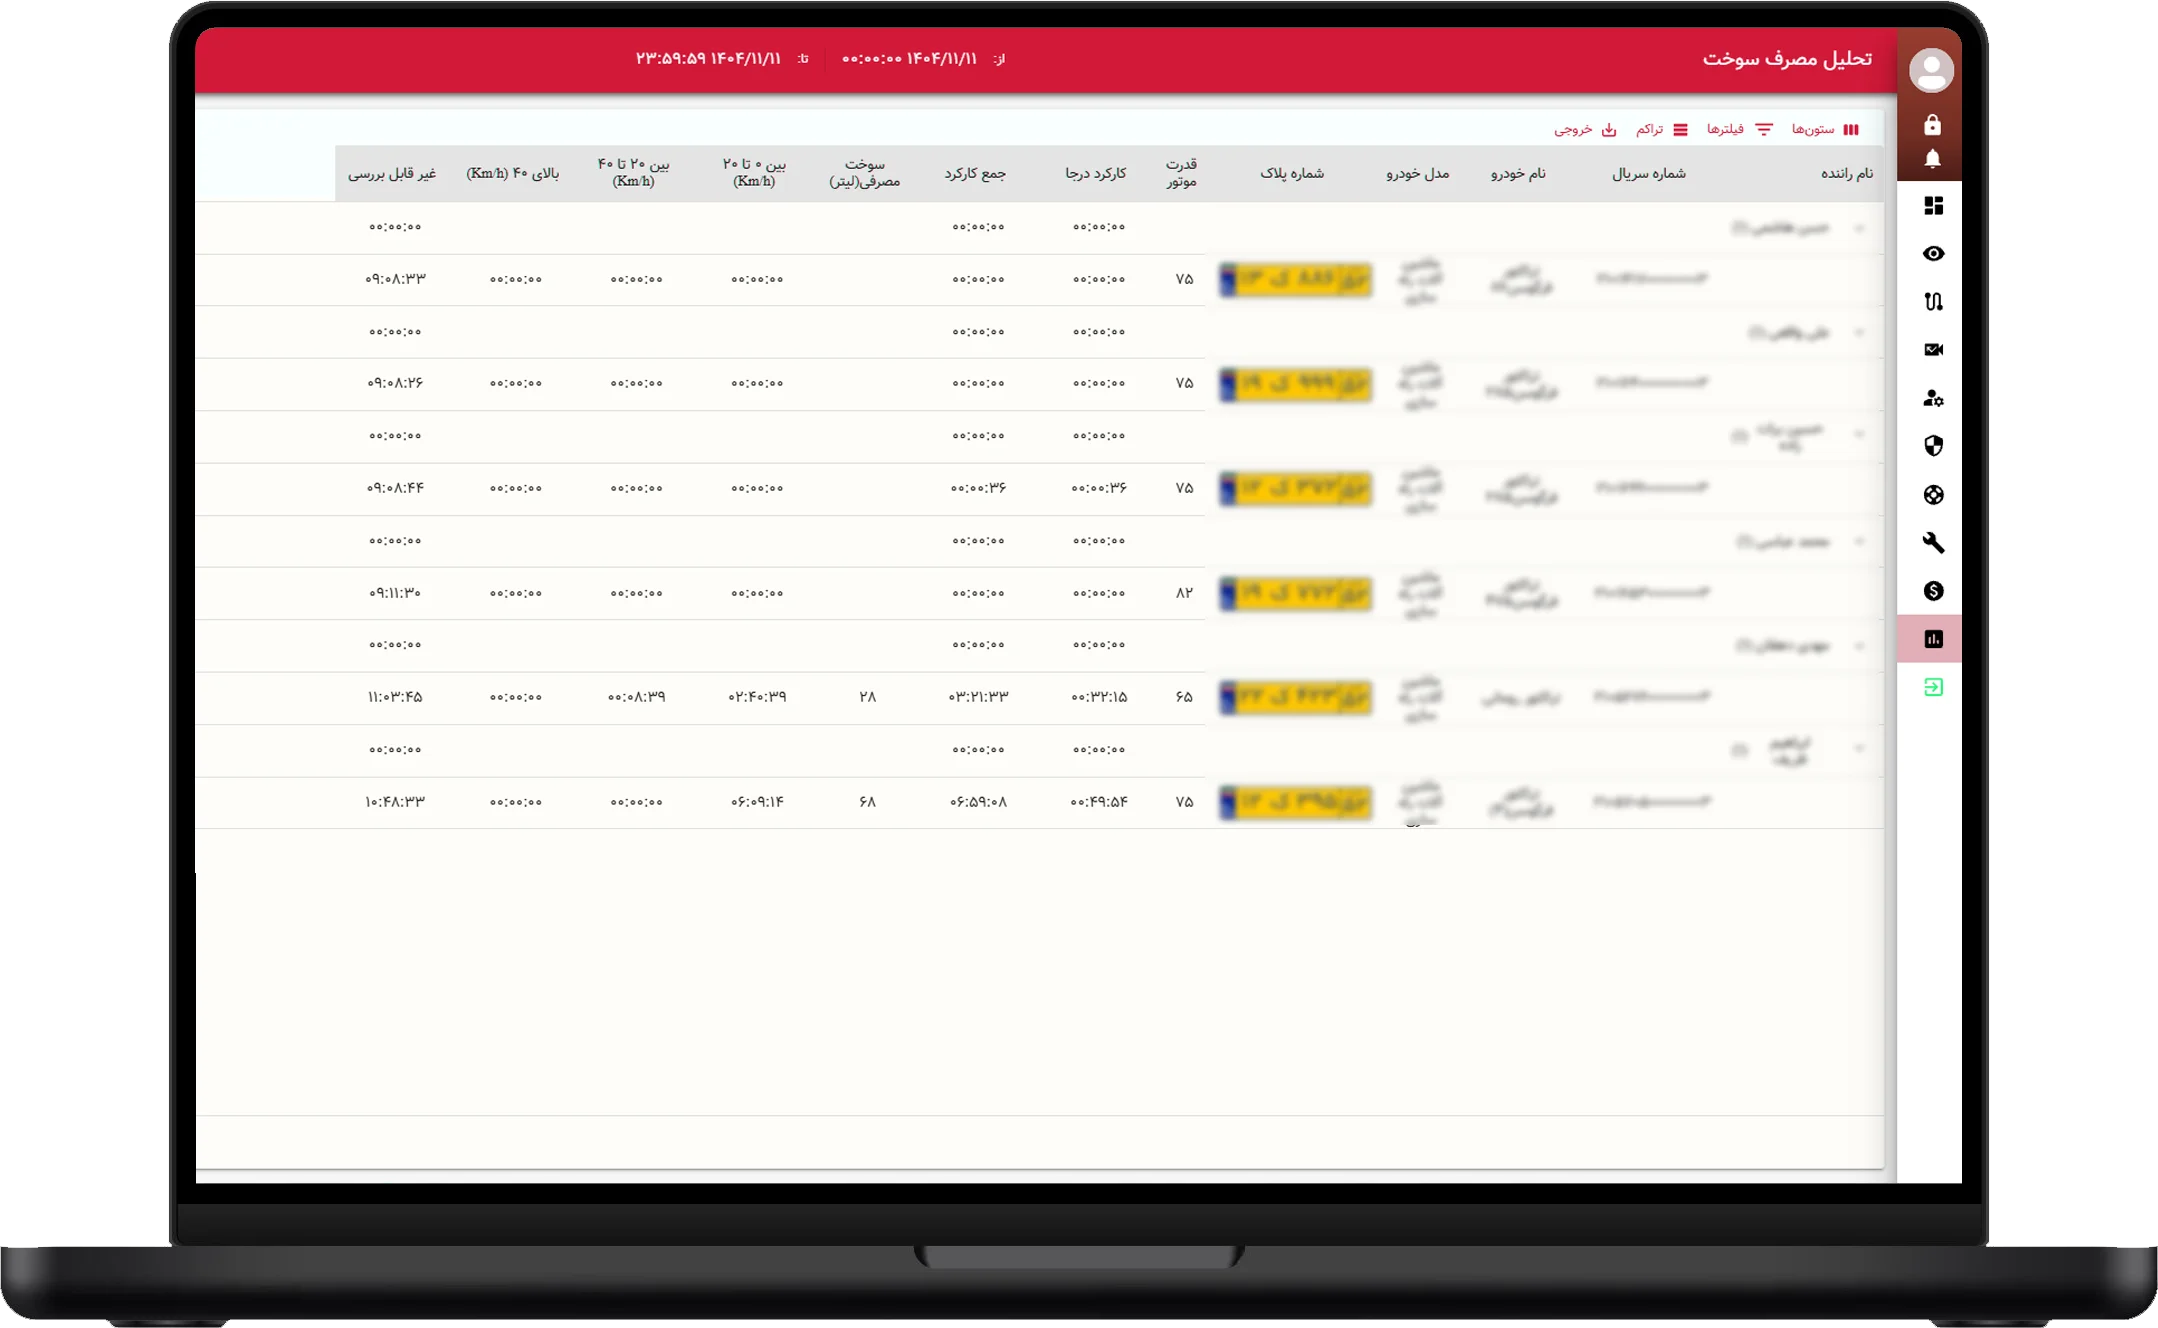
Task: Open the eye monitoring icon
Action: (x=1933, y=254)
